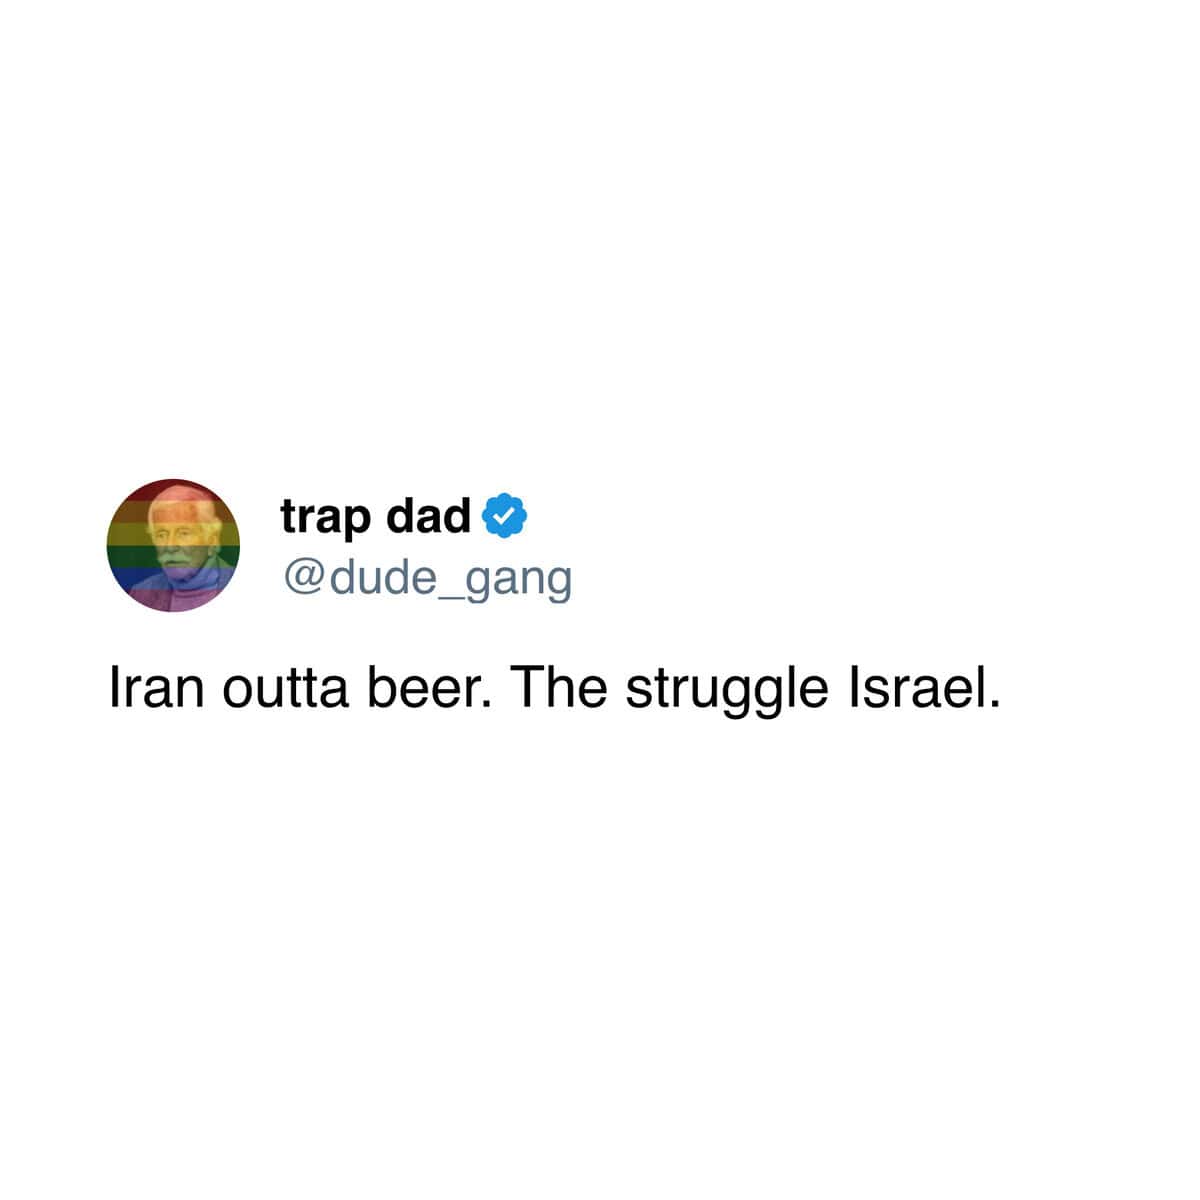1200x1200 pixels.
Task: Visit the @dude_gang handle link
Action: 427,580
